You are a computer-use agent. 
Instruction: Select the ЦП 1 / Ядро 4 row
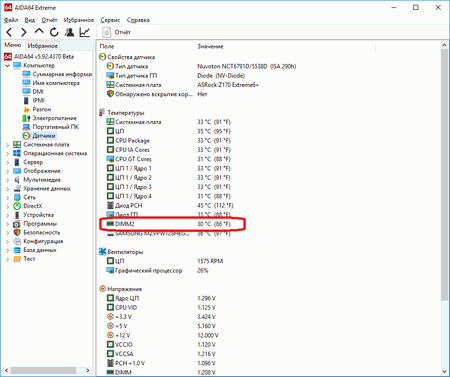169,196
